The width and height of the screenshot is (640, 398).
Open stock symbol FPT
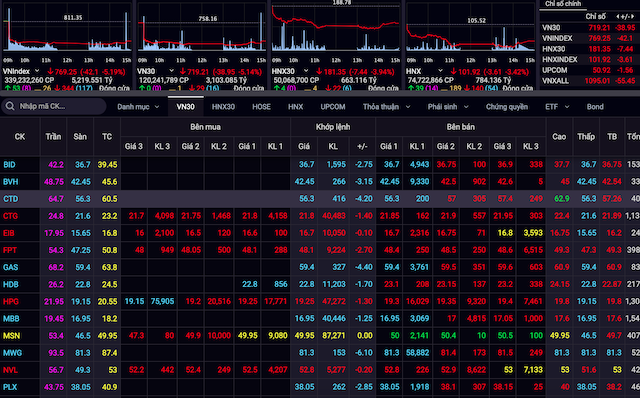10,250
